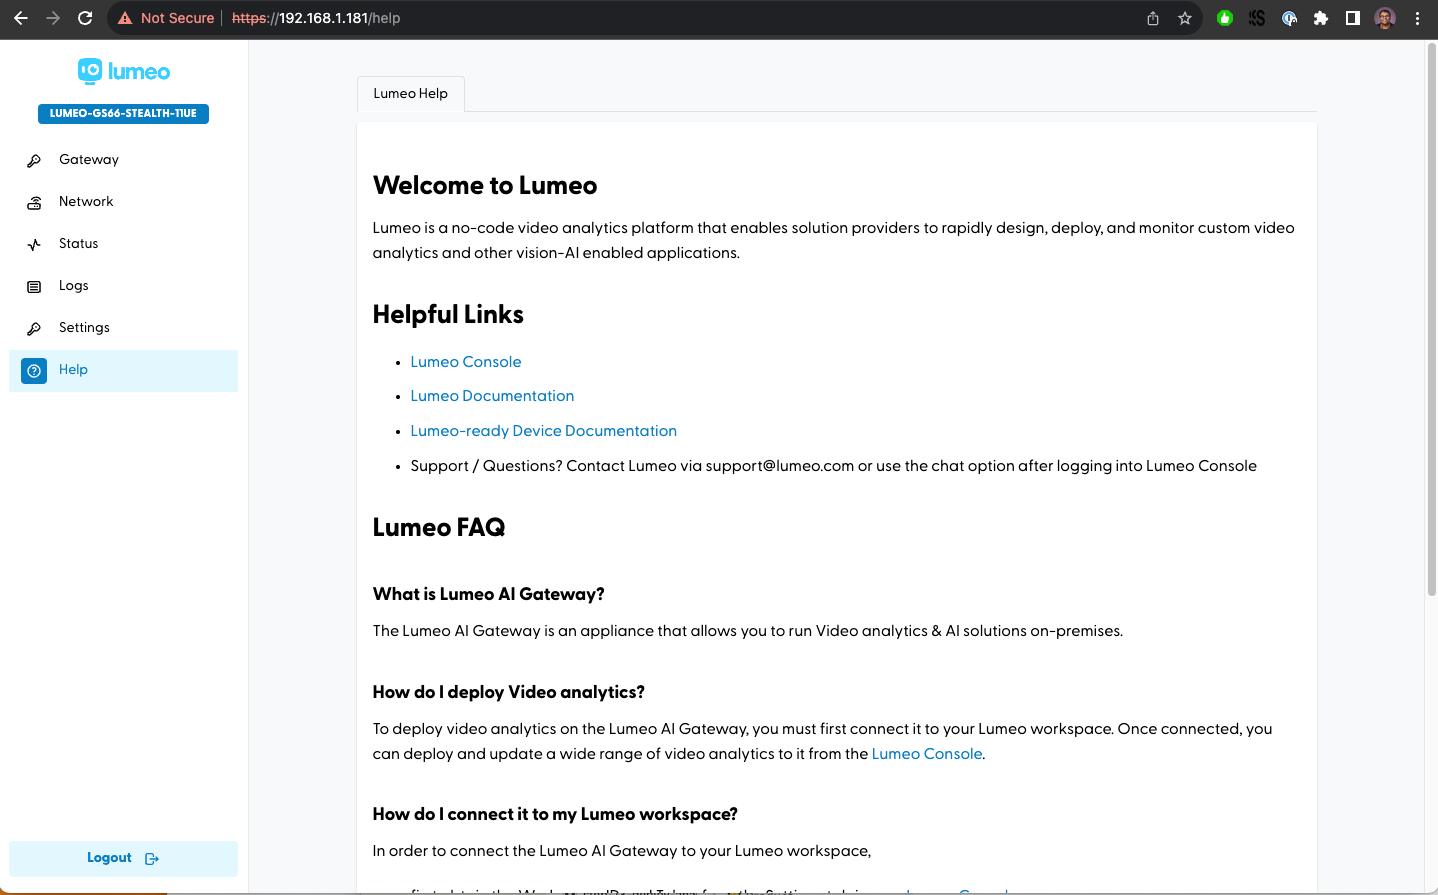Reload the page with the refresh icon
This screenshot has height=895, width=1438.
85,18
